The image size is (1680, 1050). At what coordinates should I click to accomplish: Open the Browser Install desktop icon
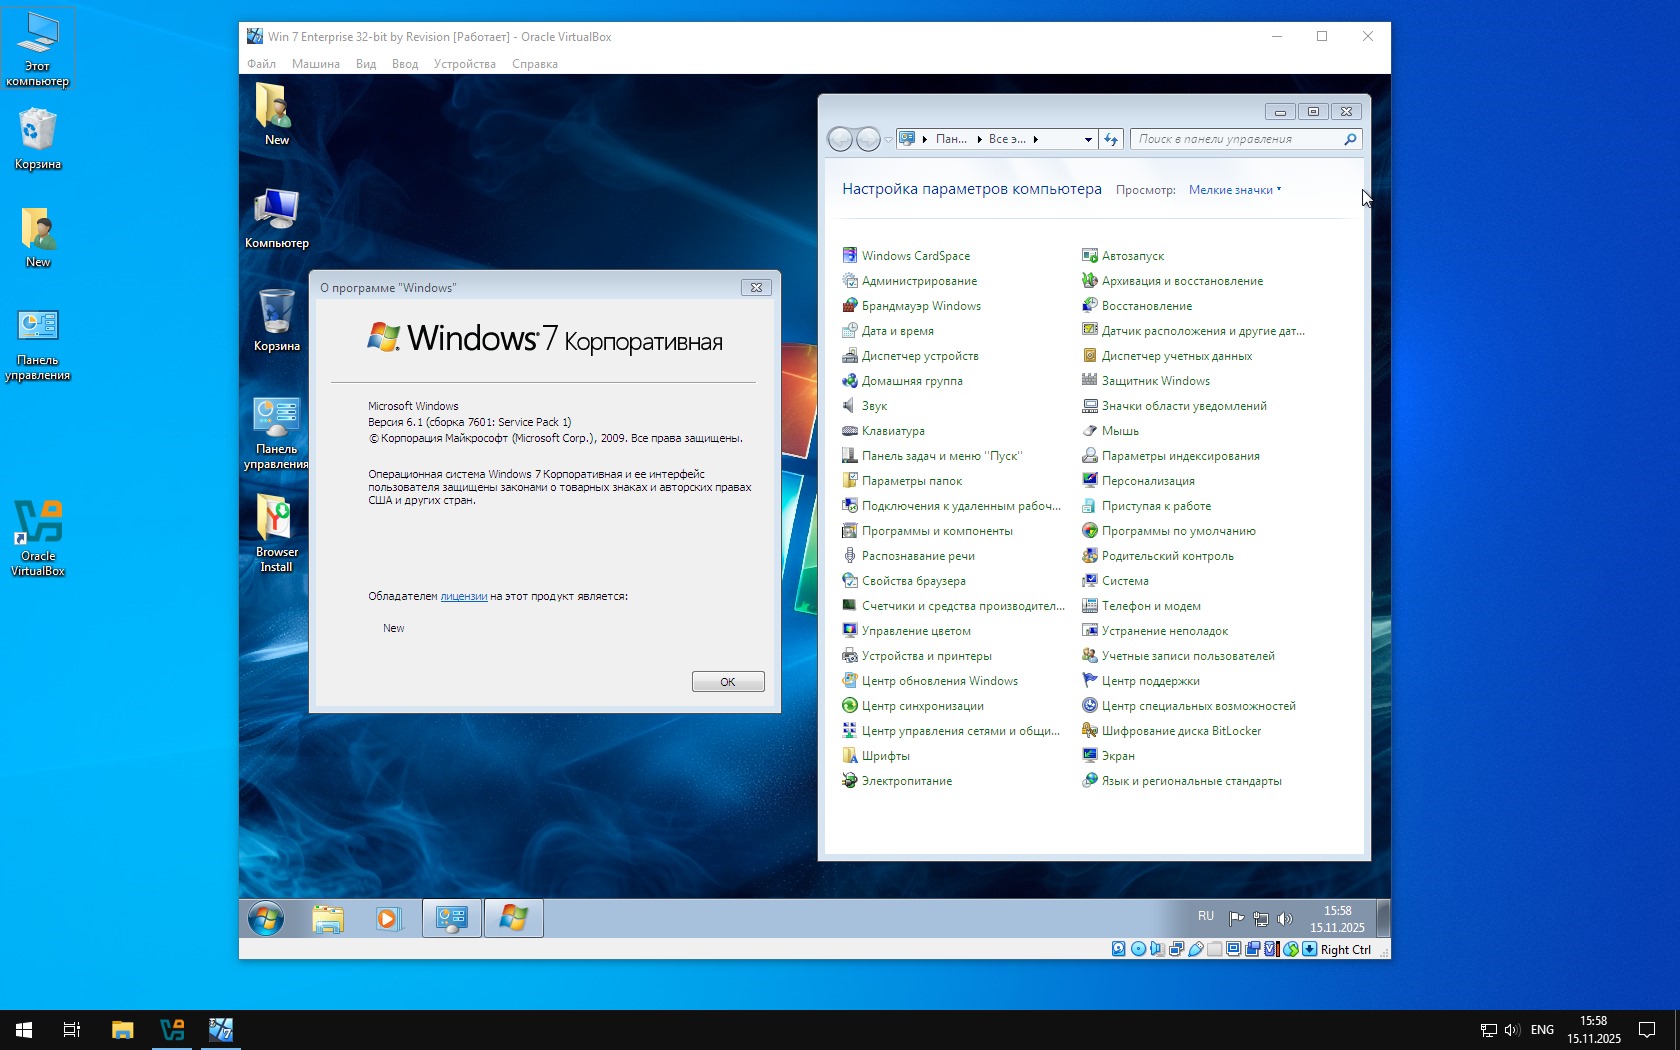tap(276, 532)
